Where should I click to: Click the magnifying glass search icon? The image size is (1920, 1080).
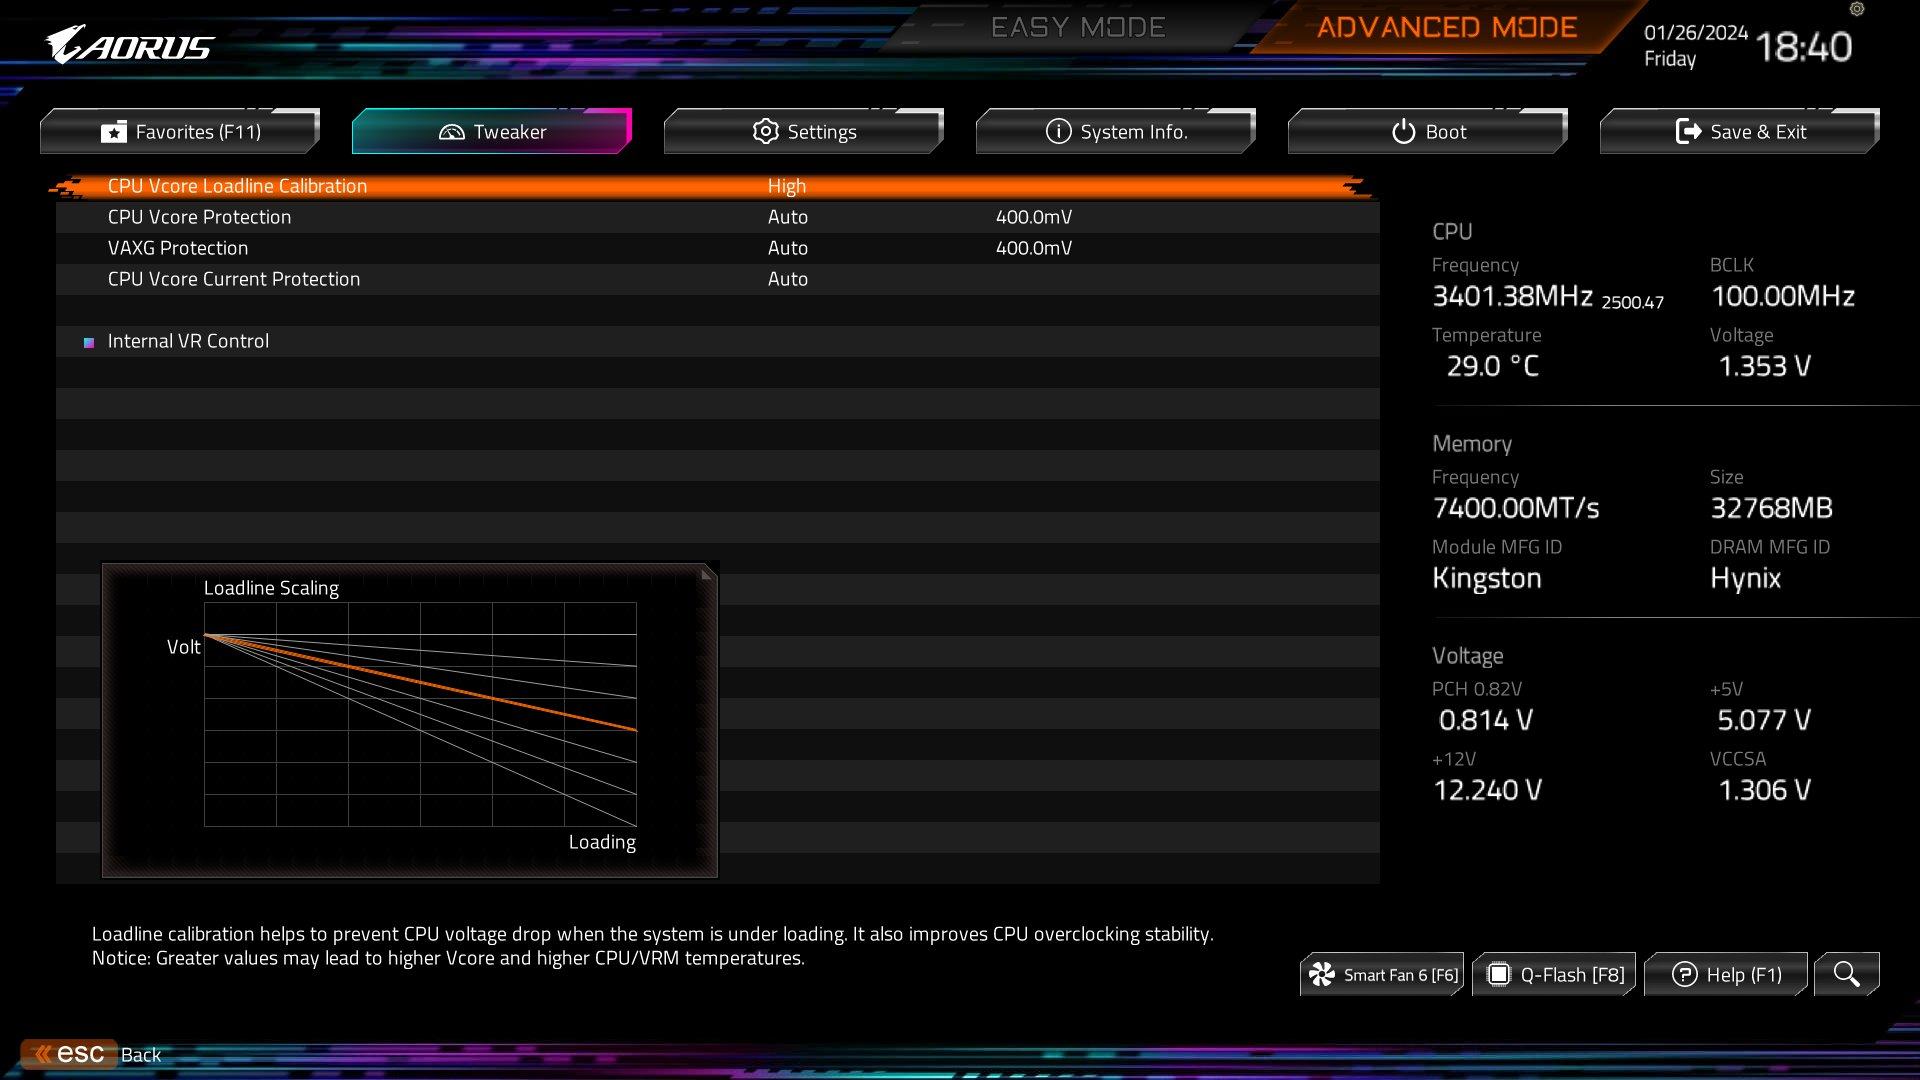pos(1846,974)
